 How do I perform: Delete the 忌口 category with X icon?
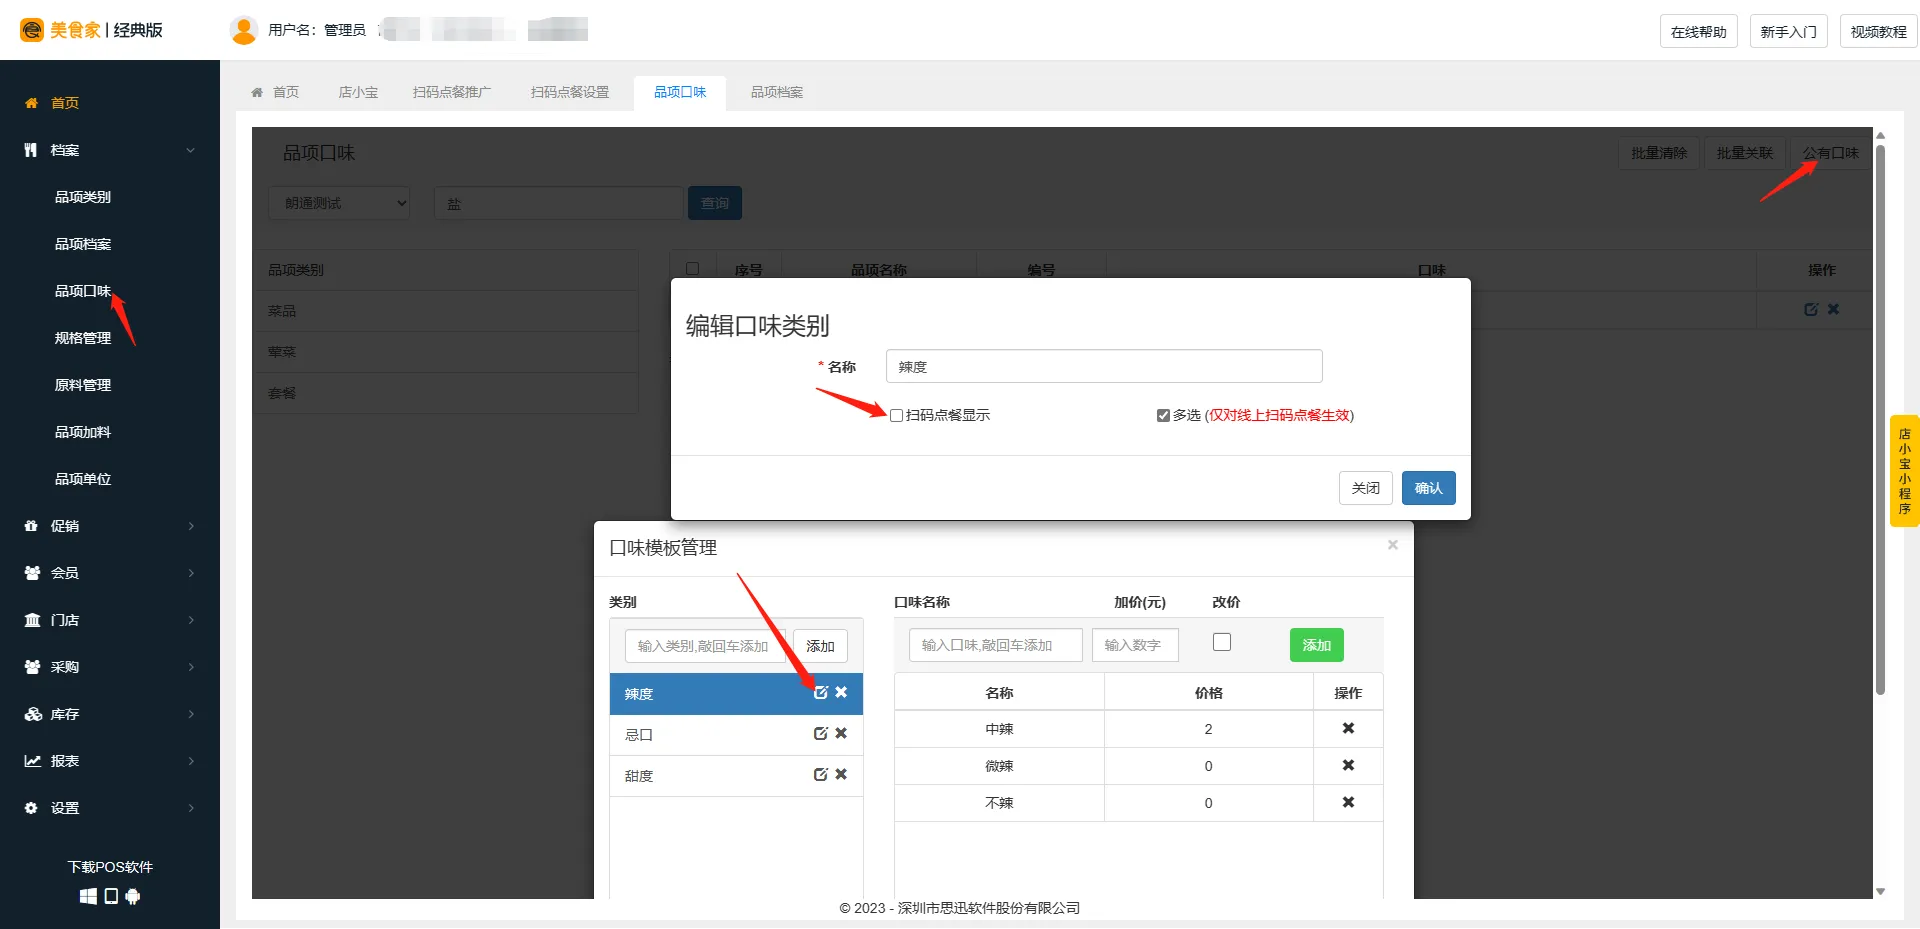click(x=841, y=734)
